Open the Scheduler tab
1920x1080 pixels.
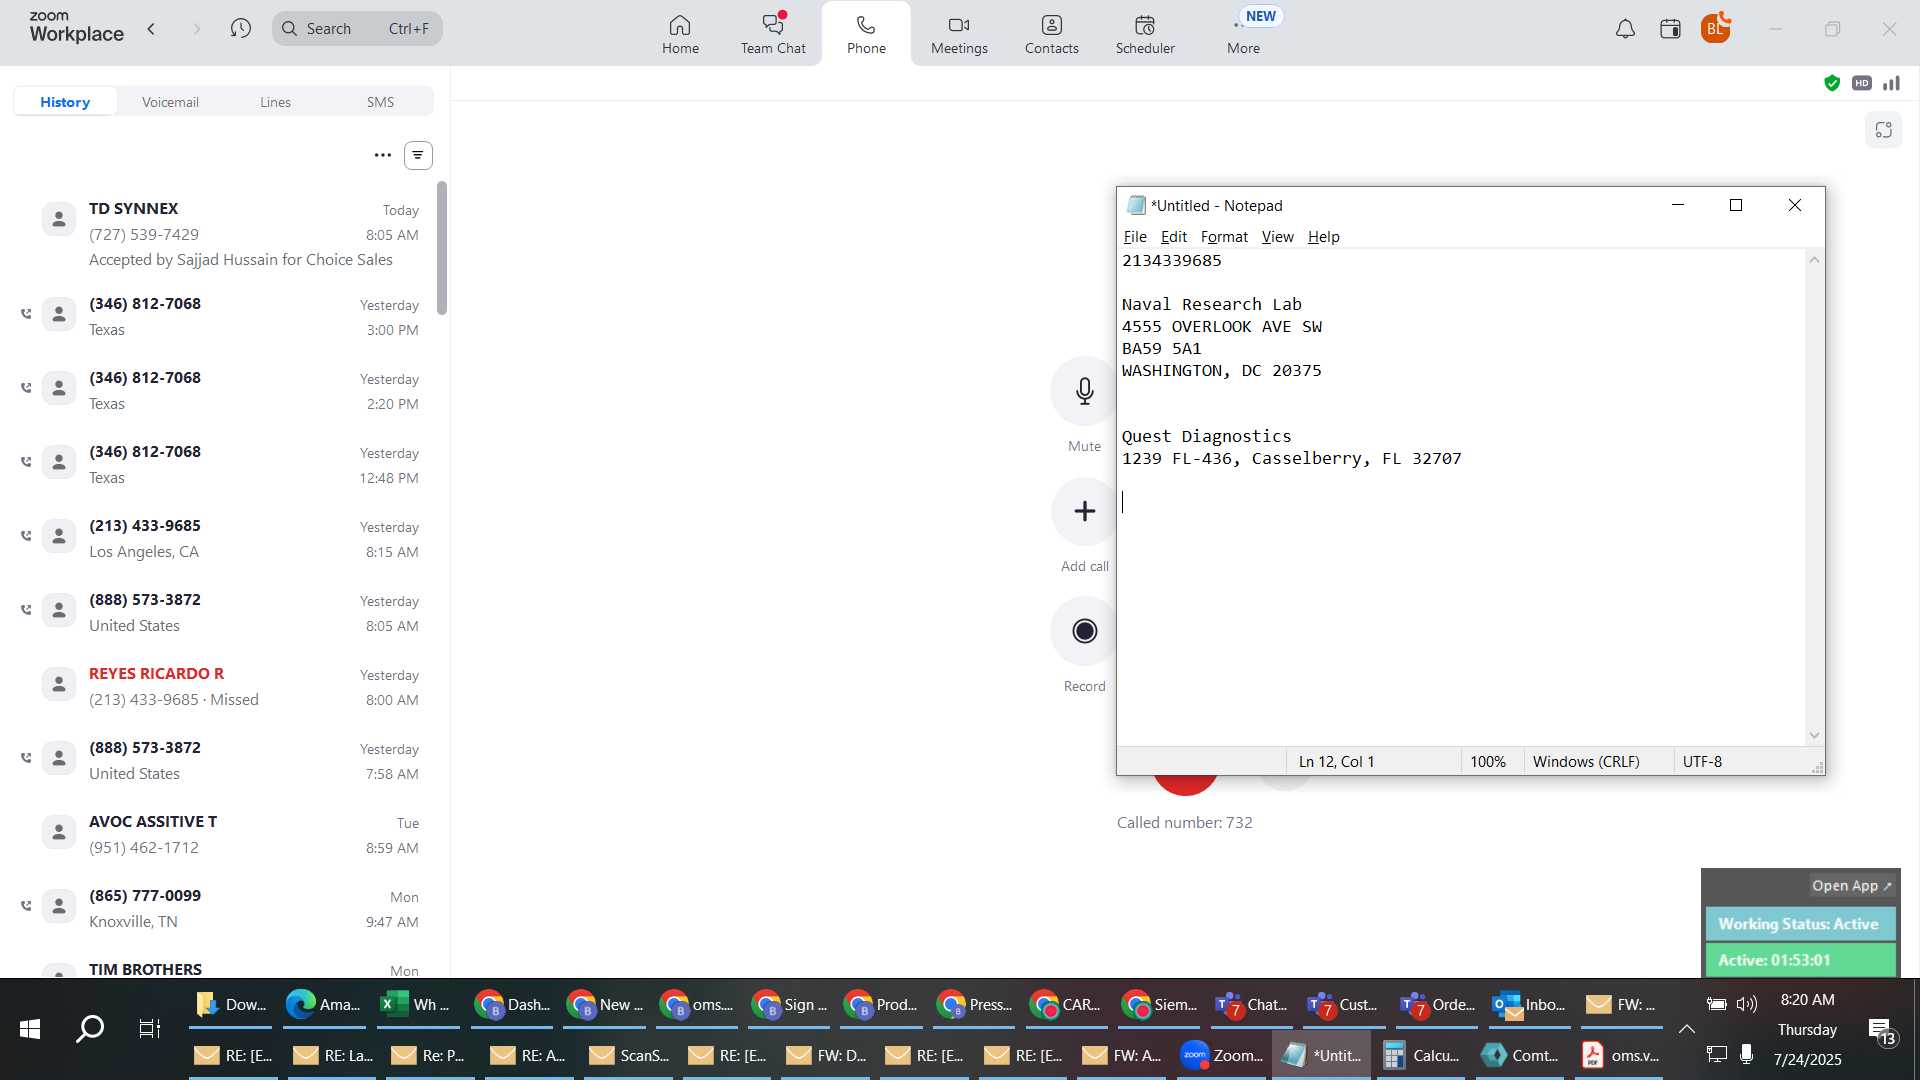click(x=1145, y=34)
